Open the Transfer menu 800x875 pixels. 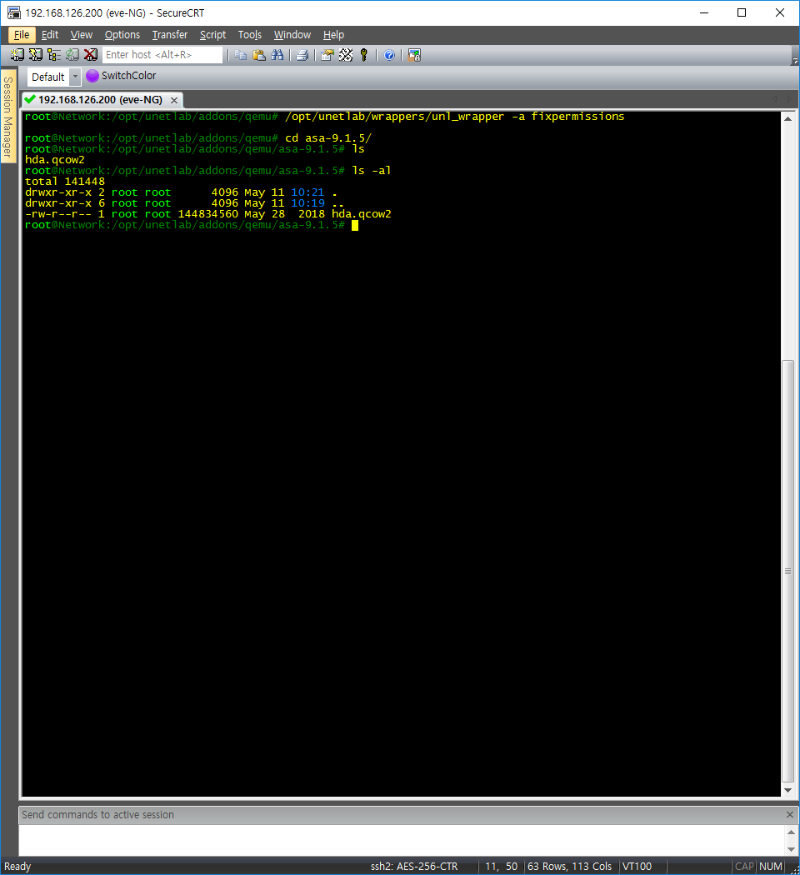(x=170, y=35)
